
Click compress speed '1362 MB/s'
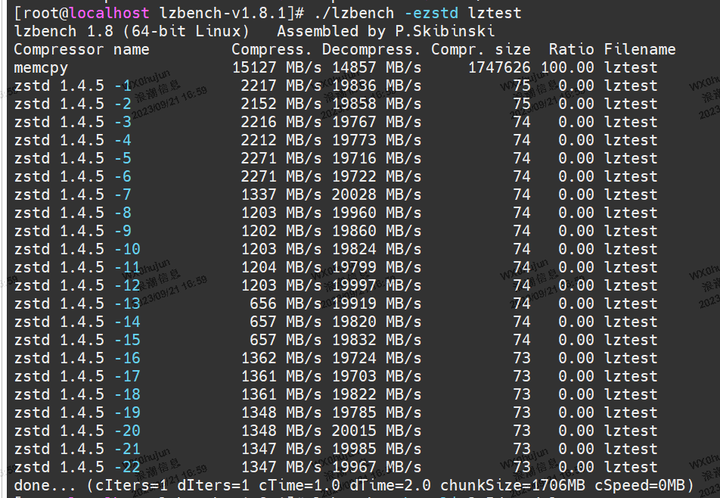[x=281, y=358]
